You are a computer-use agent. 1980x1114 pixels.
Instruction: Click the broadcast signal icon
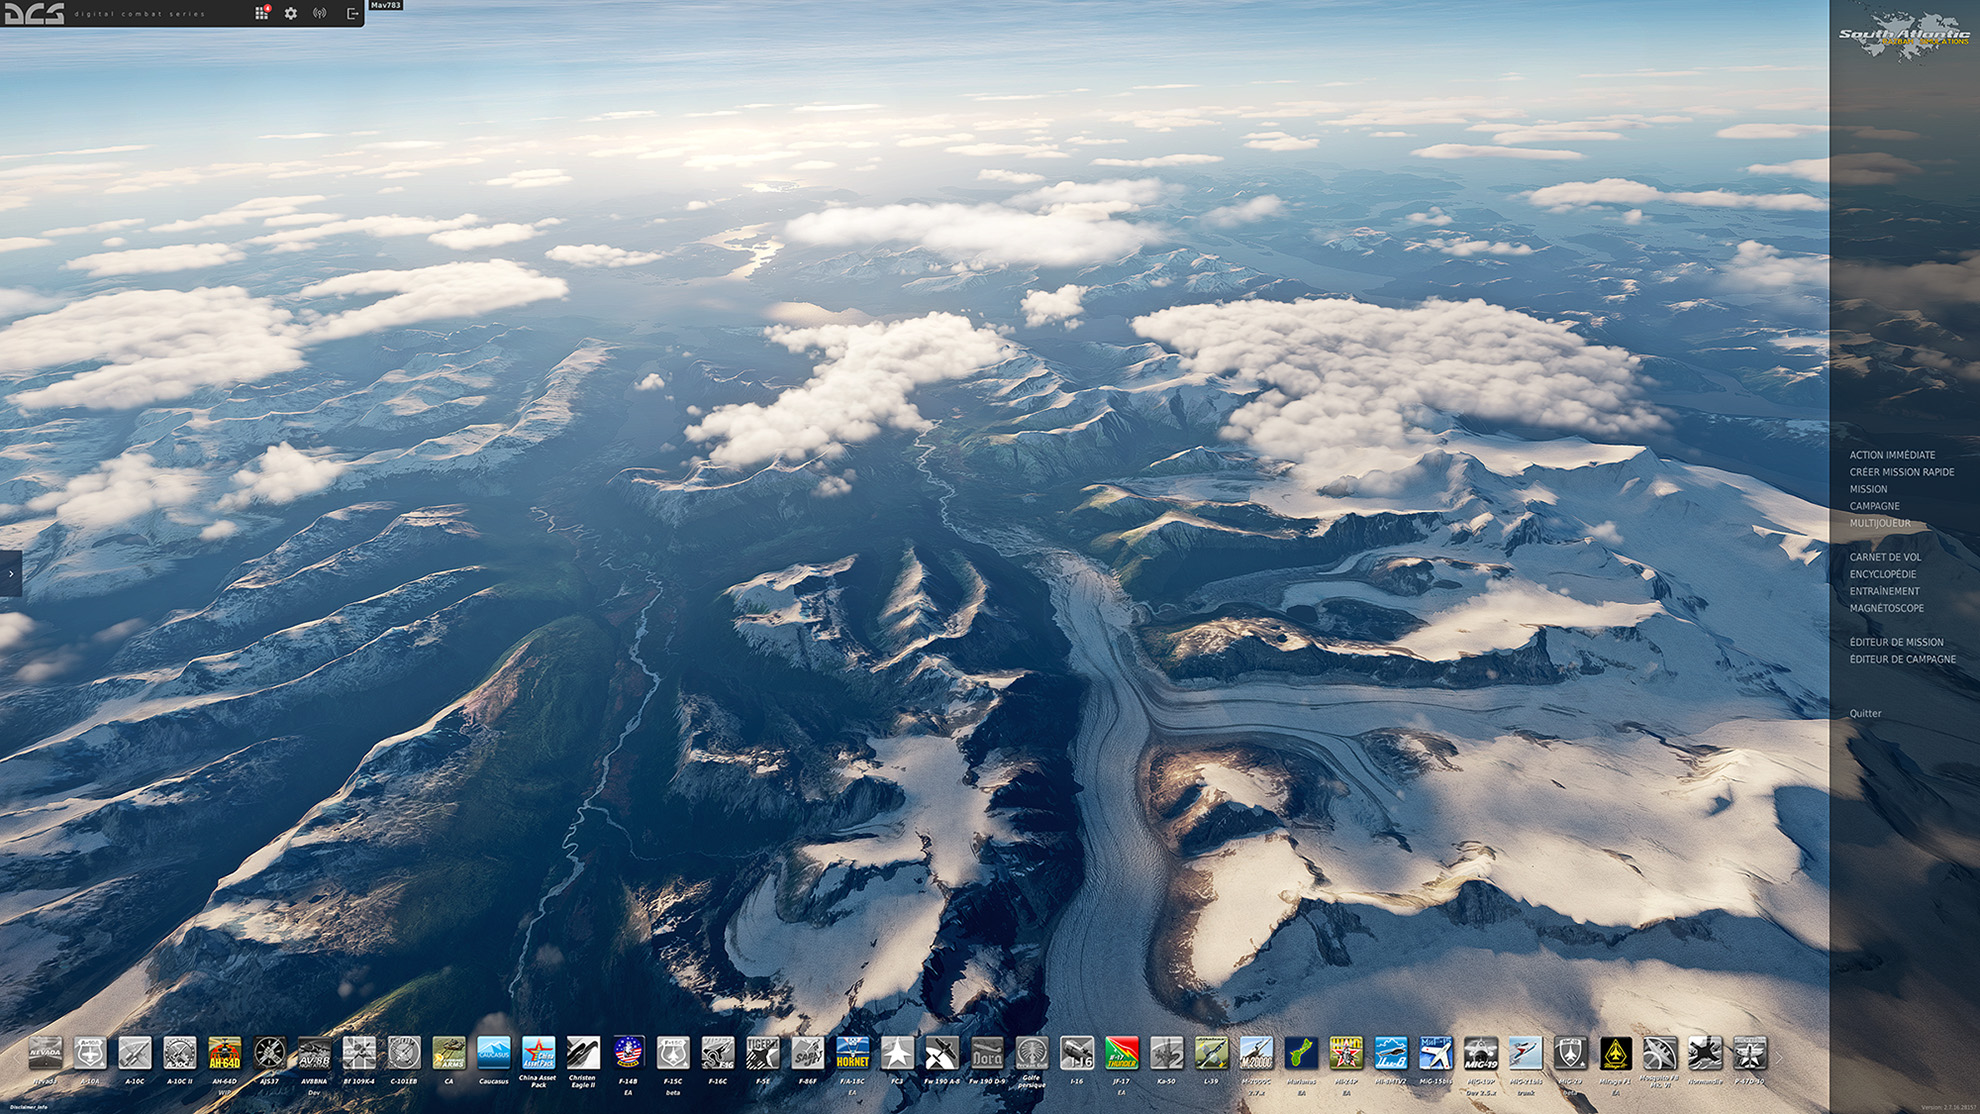point(320,13)
